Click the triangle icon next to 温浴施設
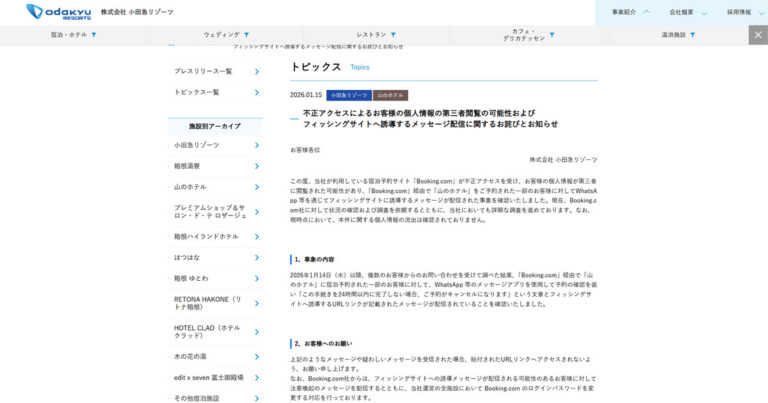768x403 pixels. click(x=692, y=35)
